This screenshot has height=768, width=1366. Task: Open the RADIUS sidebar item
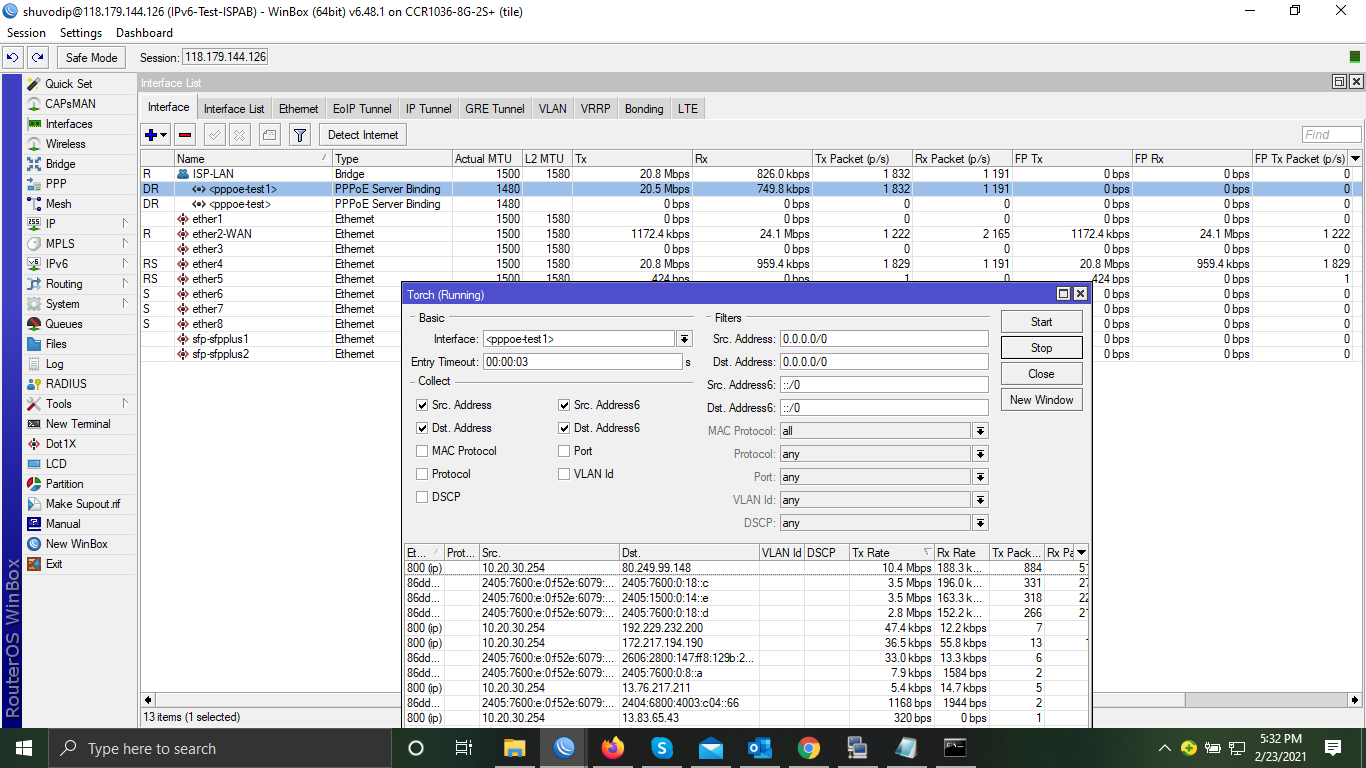[x=66, y=384]
